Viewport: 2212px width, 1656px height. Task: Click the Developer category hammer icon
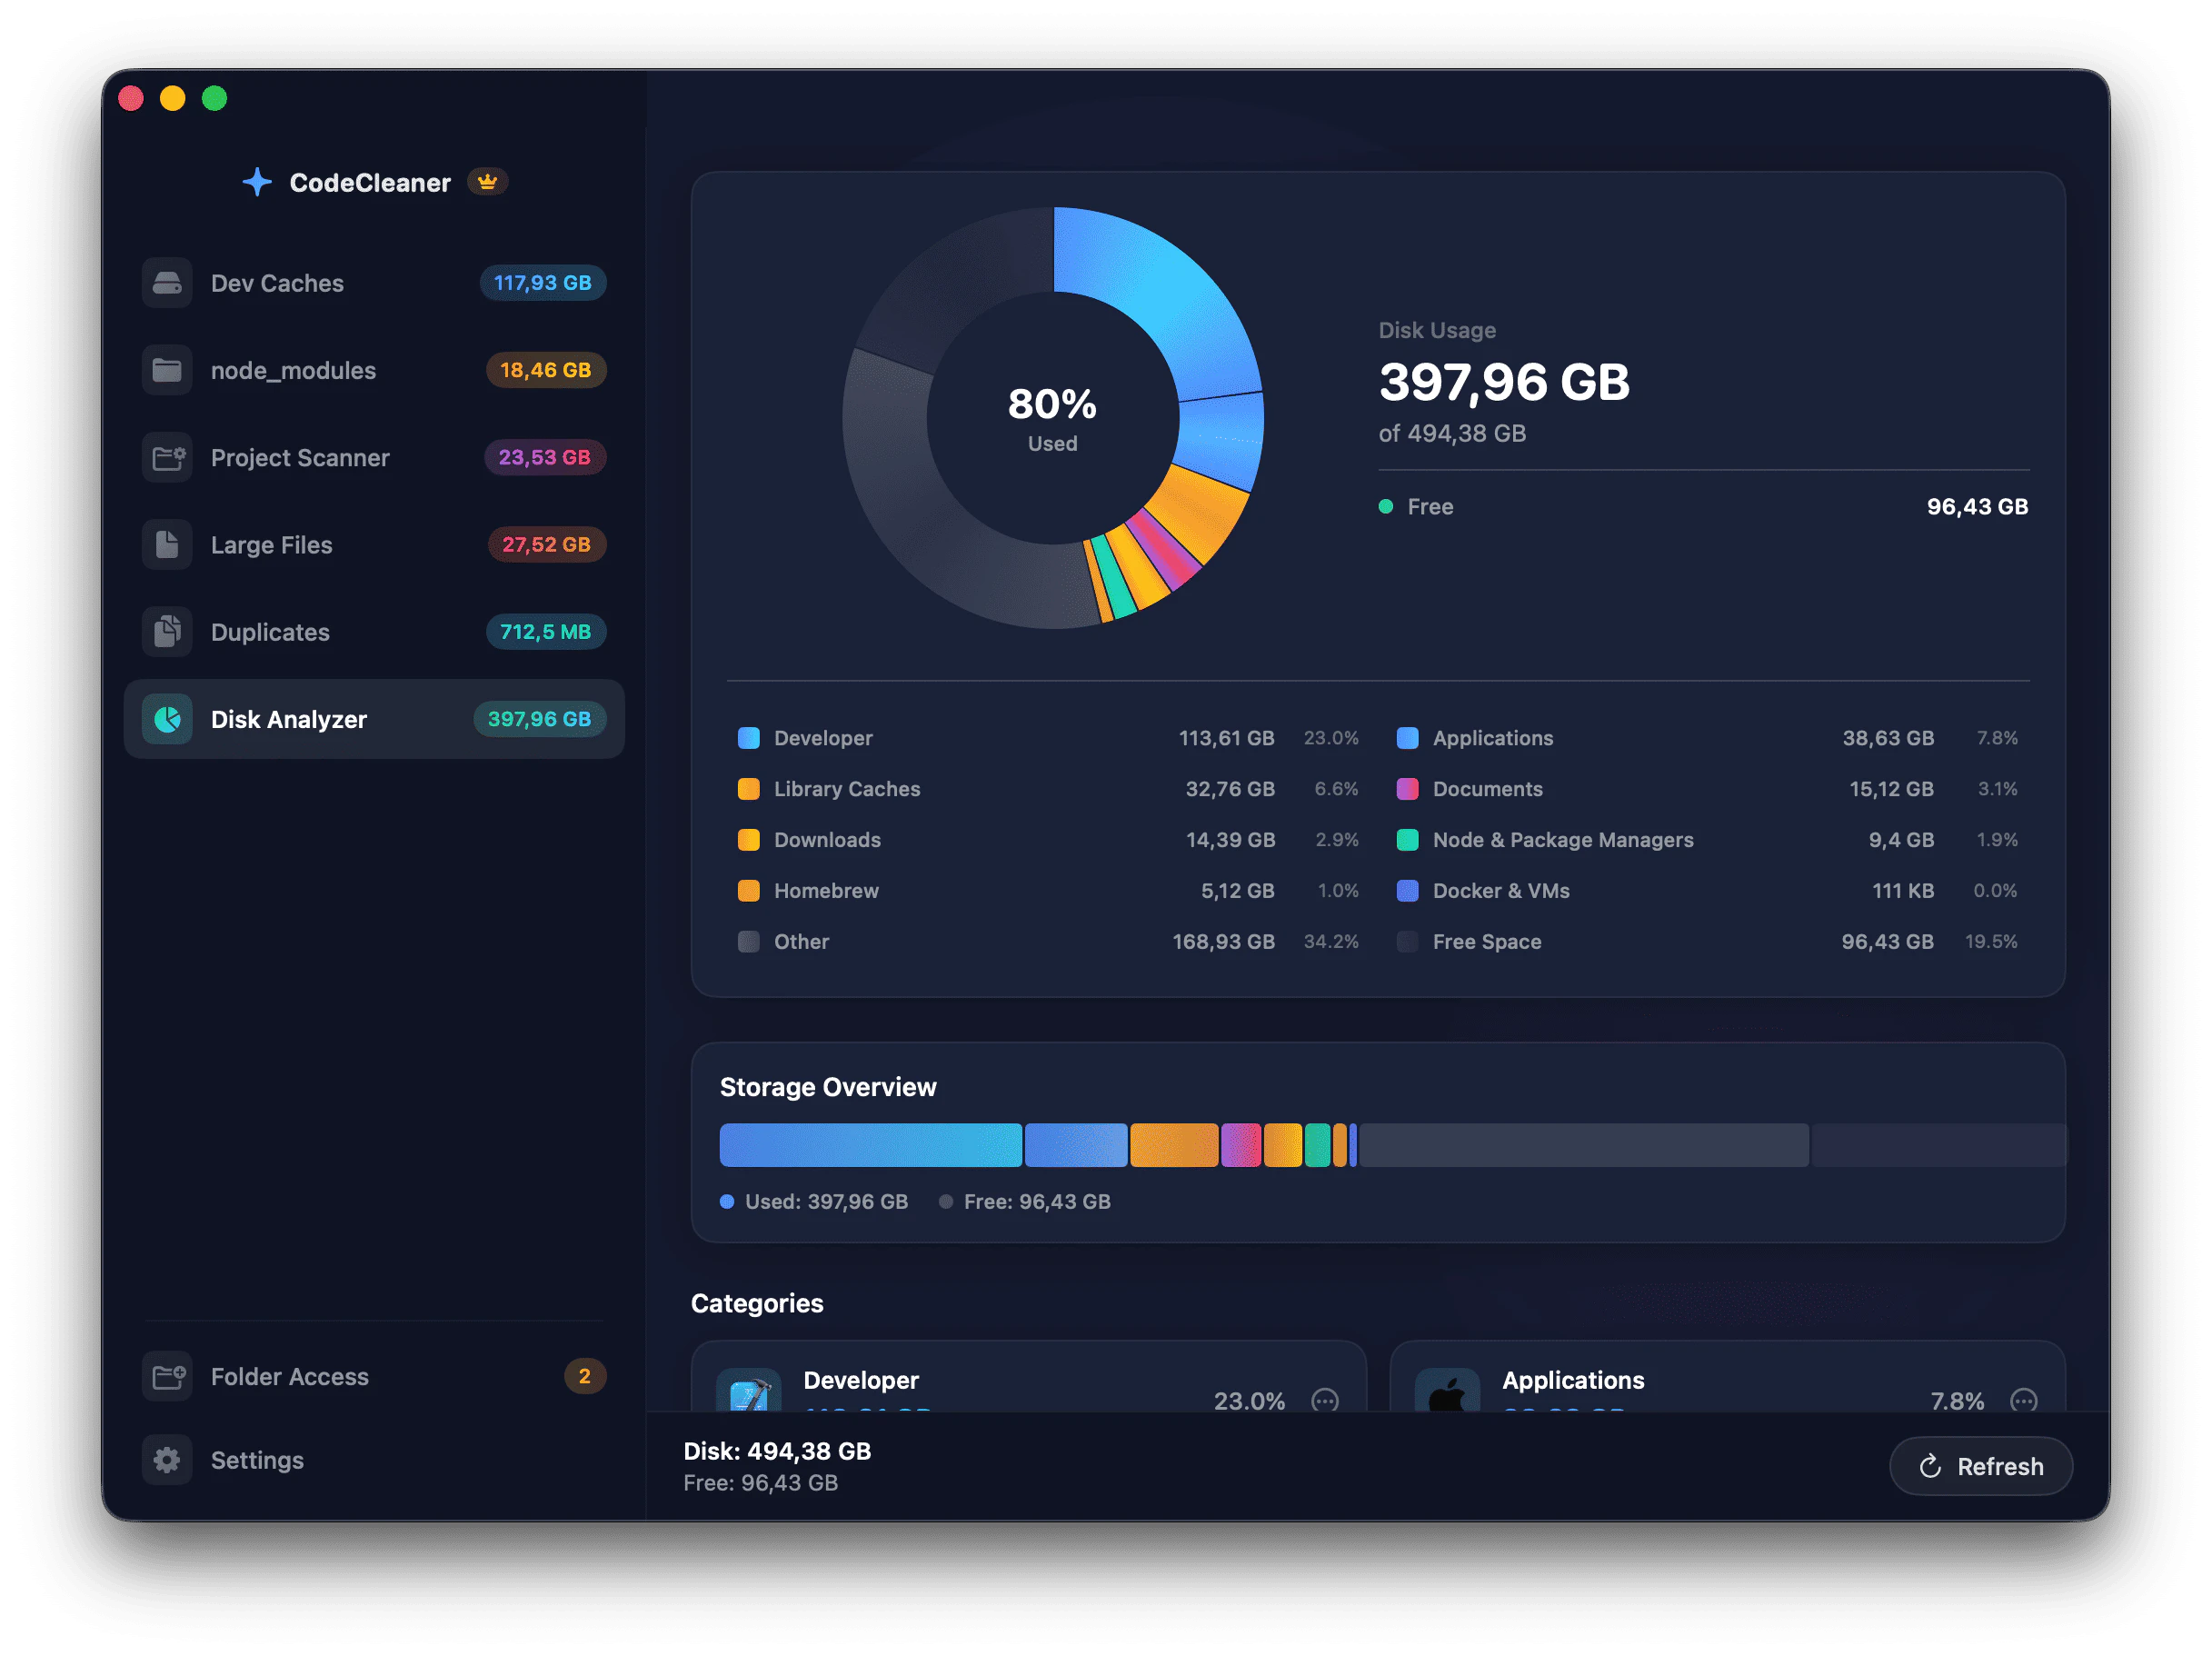(749, 1392)
